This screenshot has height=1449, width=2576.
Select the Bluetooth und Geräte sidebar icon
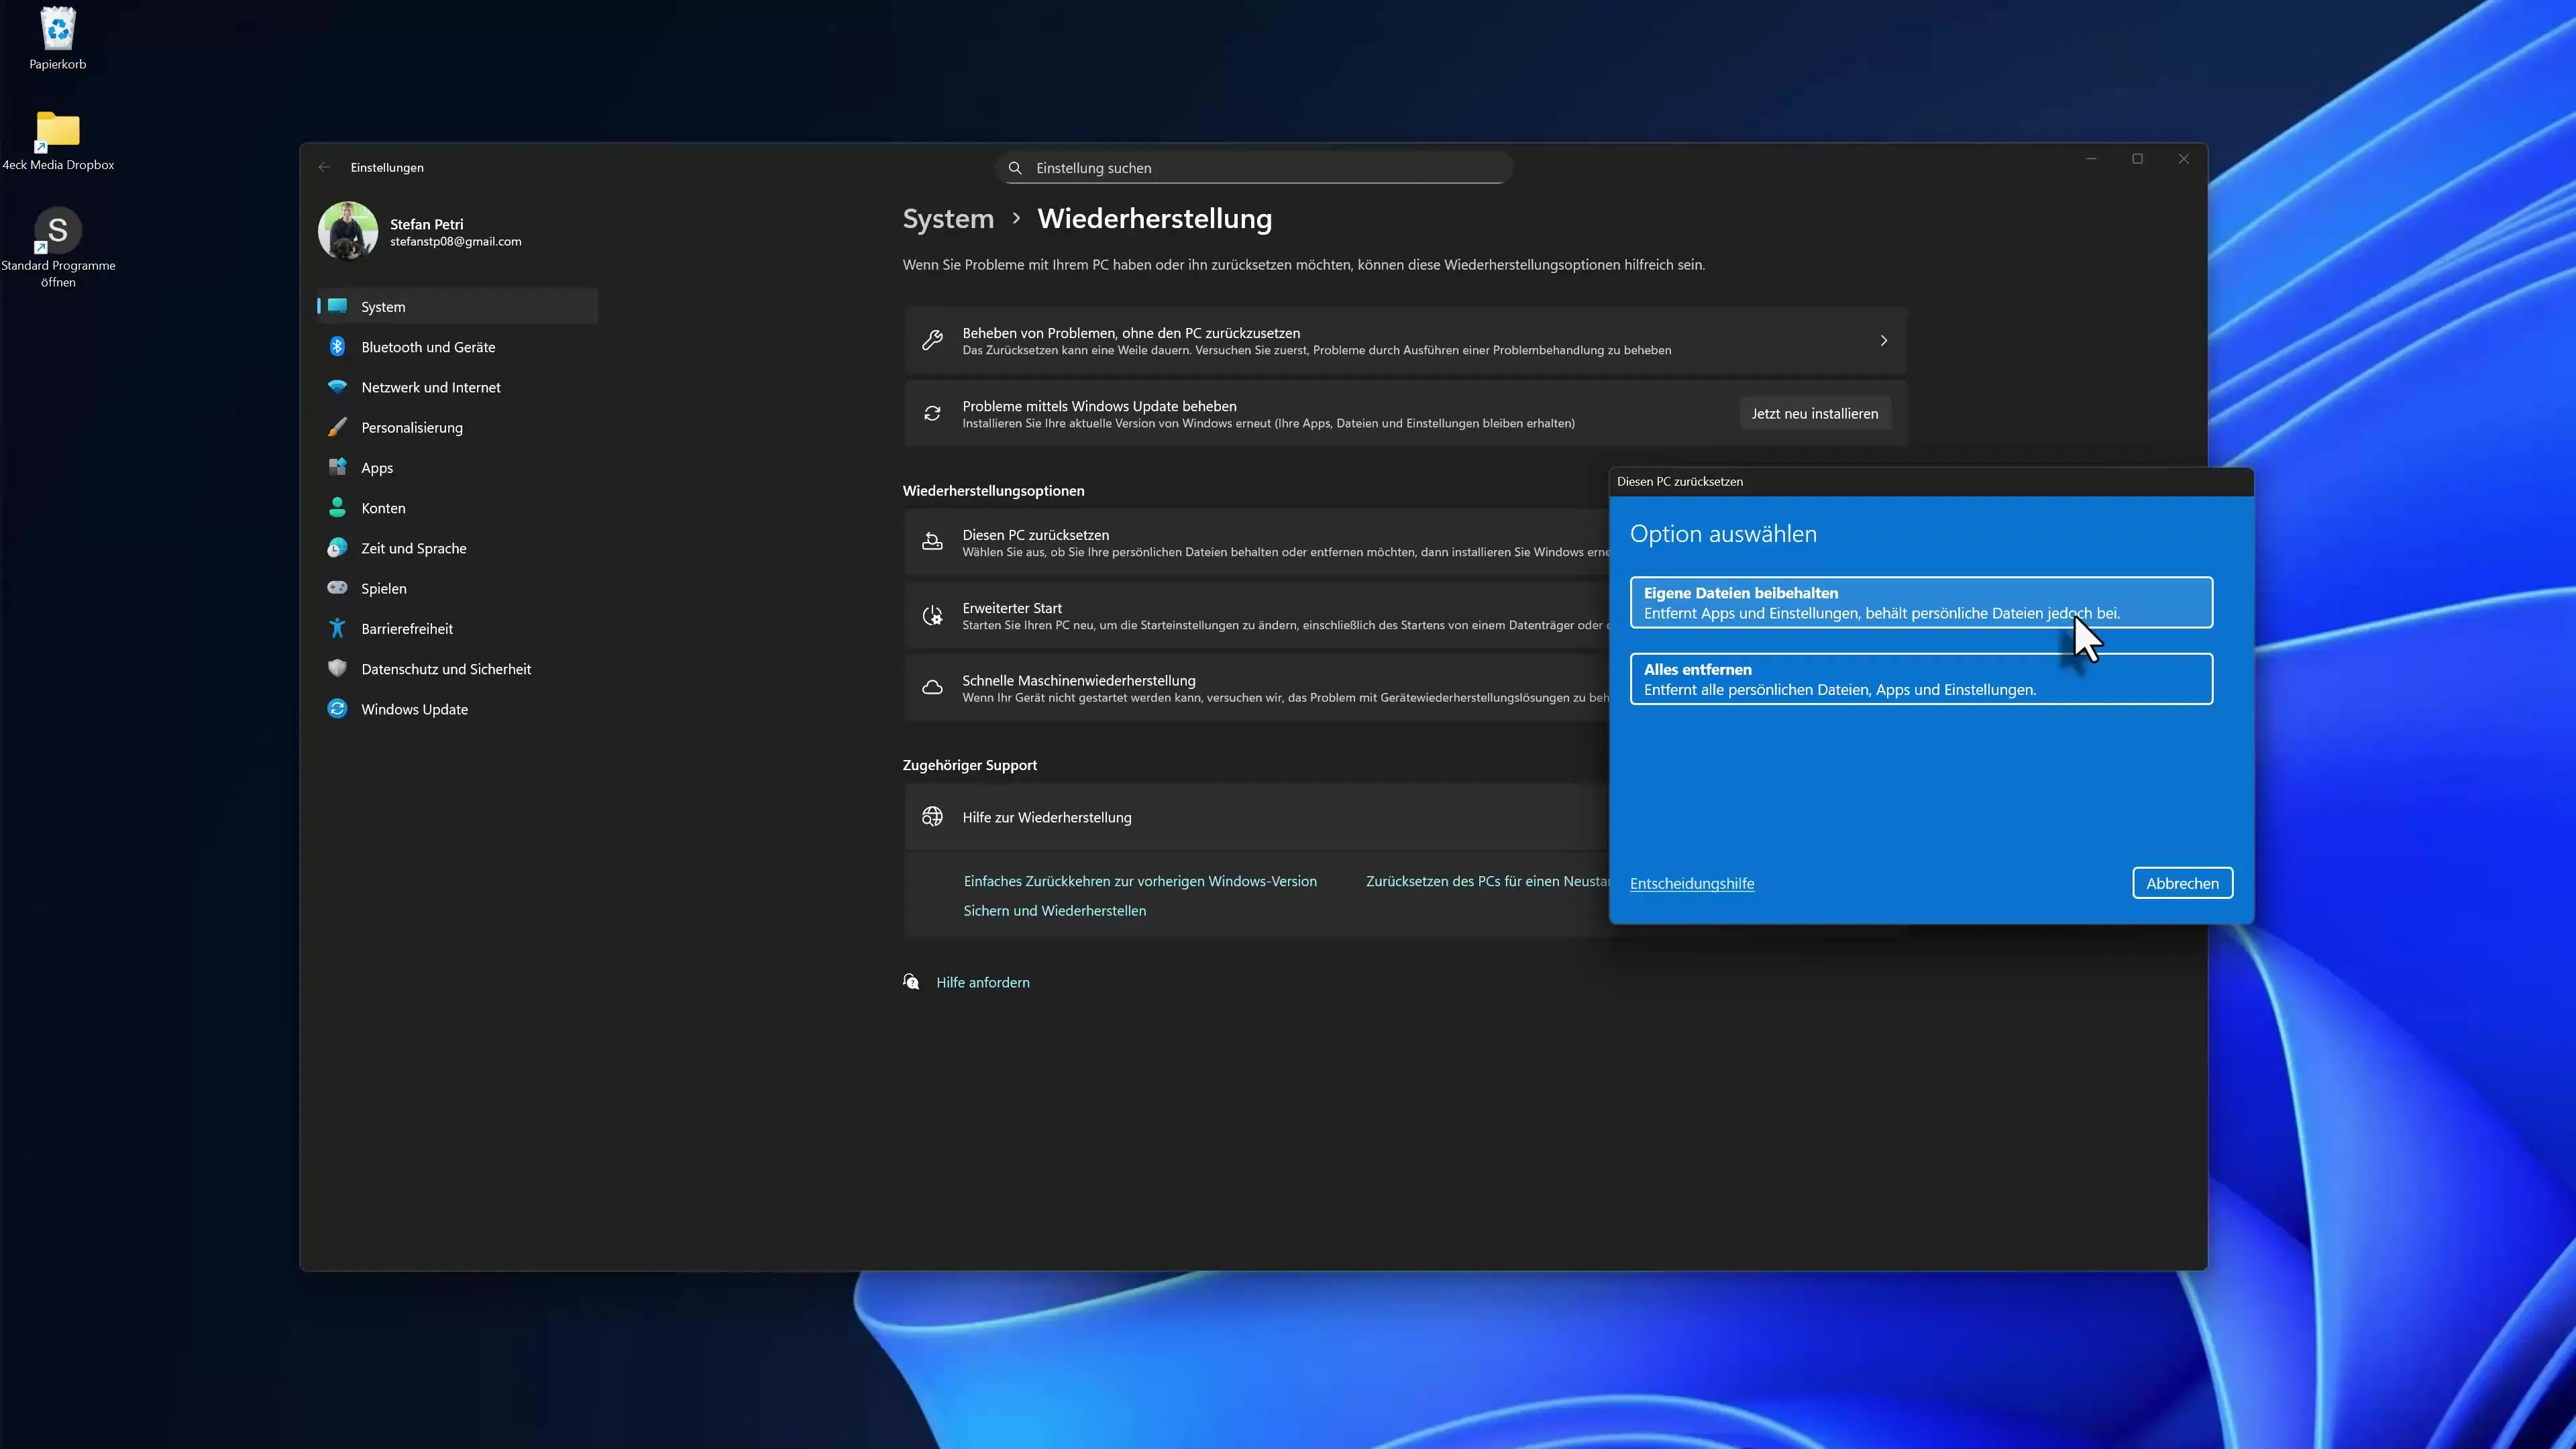coord(337,347)
